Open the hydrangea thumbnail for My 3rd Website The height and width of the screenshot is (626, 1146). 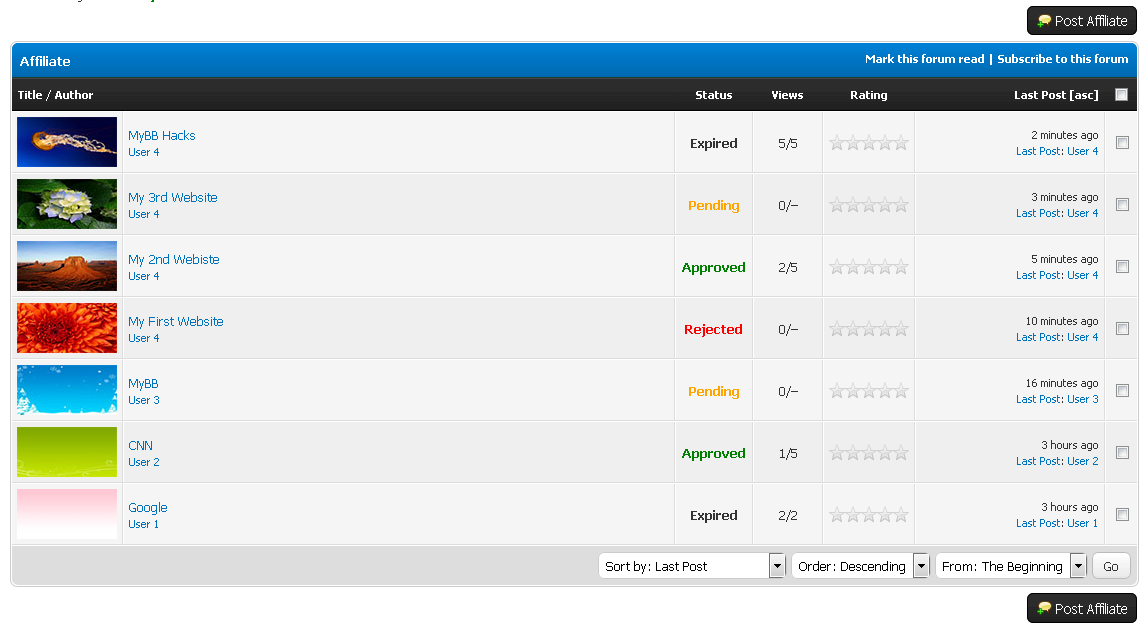coord(67,204)
